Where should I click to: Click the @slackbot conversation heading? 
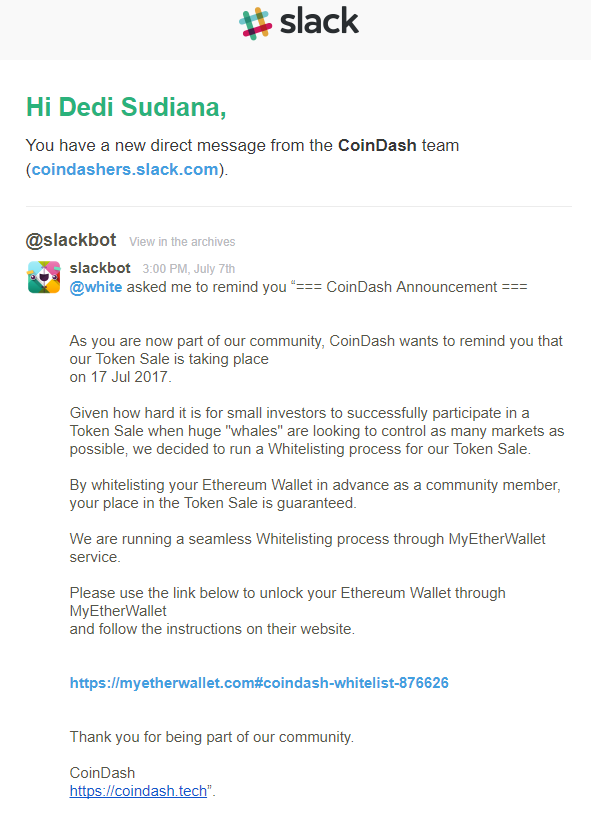[x=71, y=240]
